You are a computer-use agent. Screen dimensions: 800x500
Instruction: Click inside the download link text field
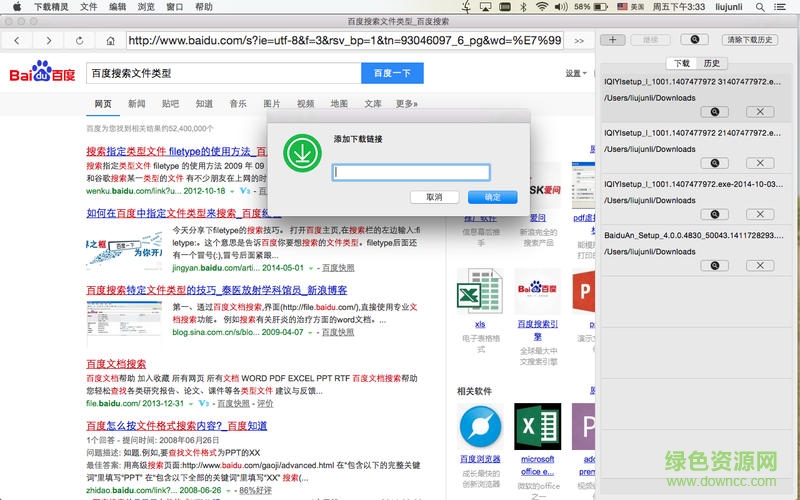[x=411, y=172]
